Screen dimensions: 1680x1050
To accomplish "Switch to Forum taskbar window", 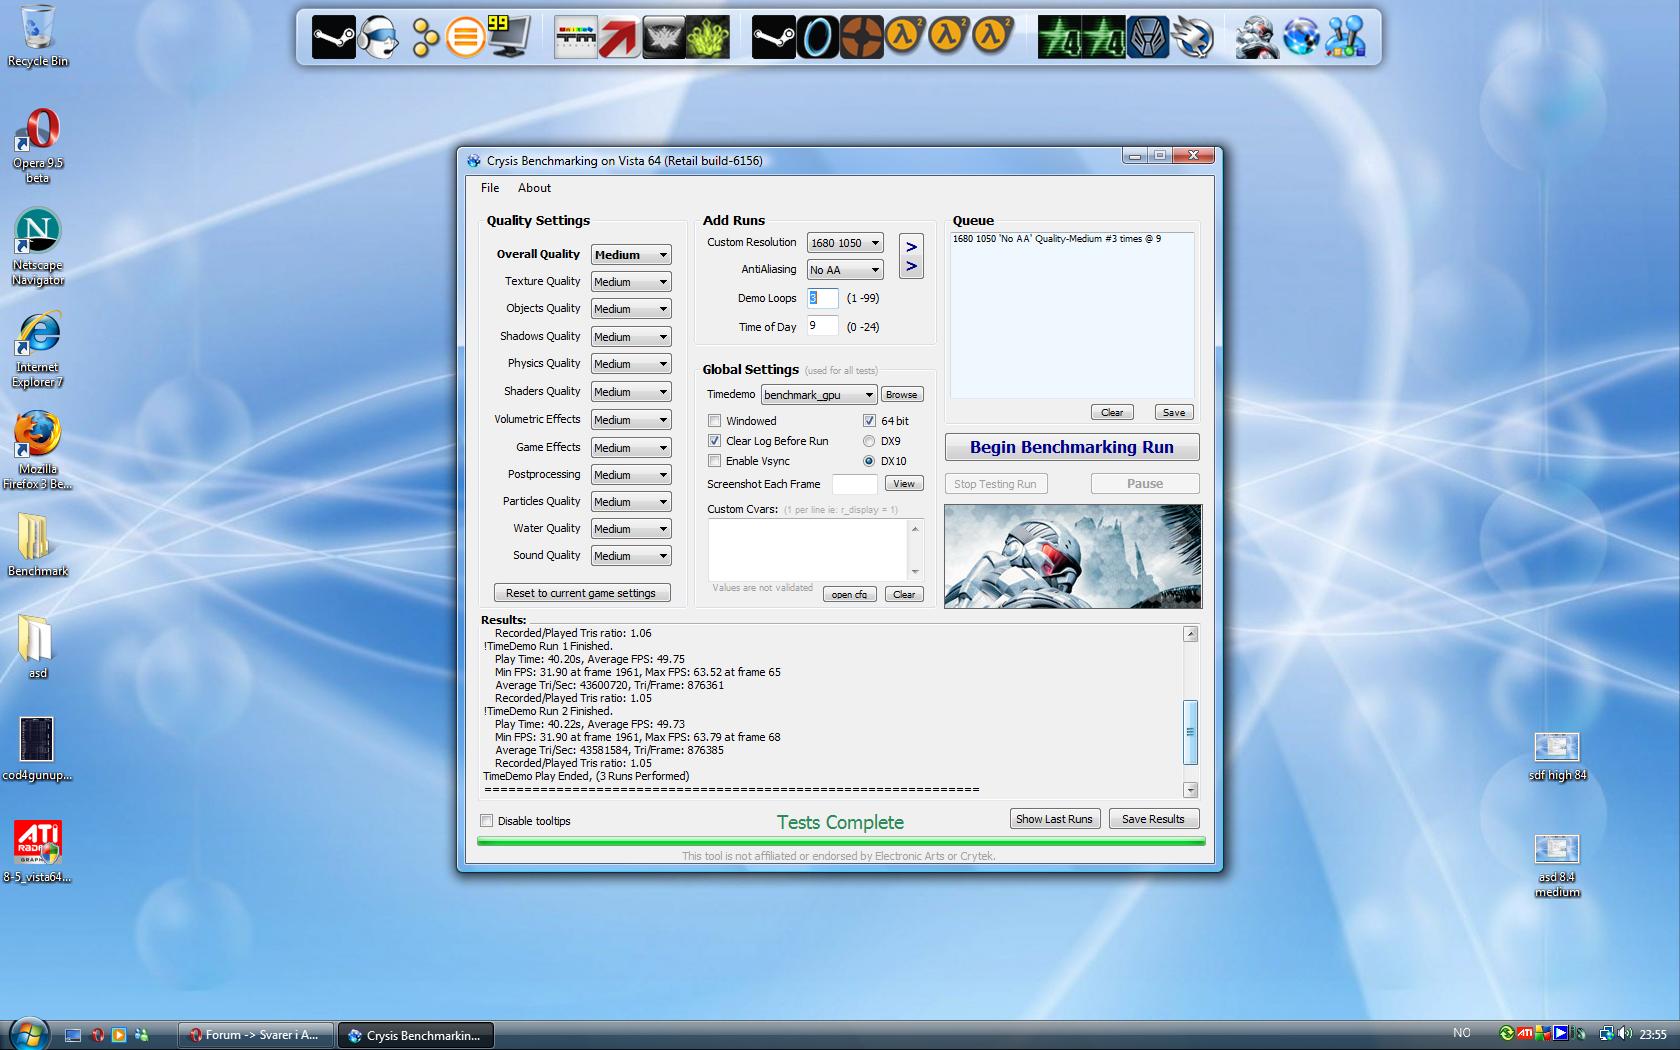I will click(257, 1035).
